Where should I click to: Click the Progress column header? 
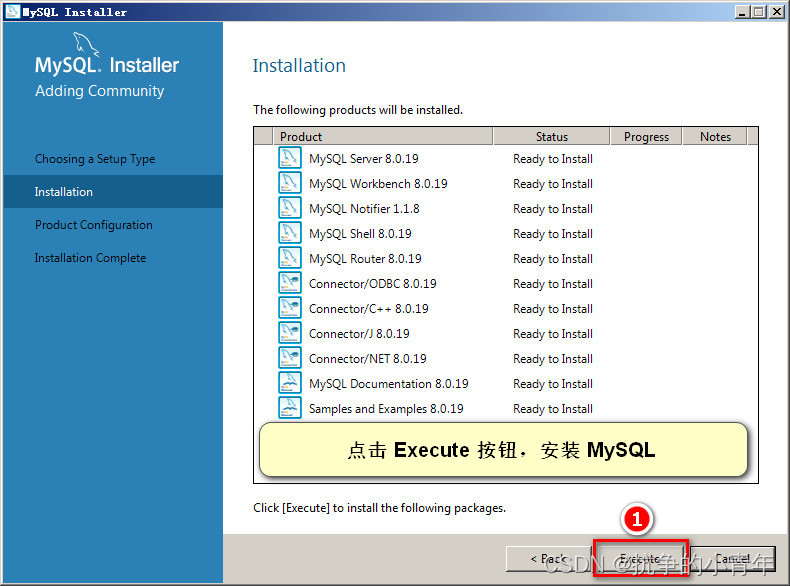(x=646, y=137)
